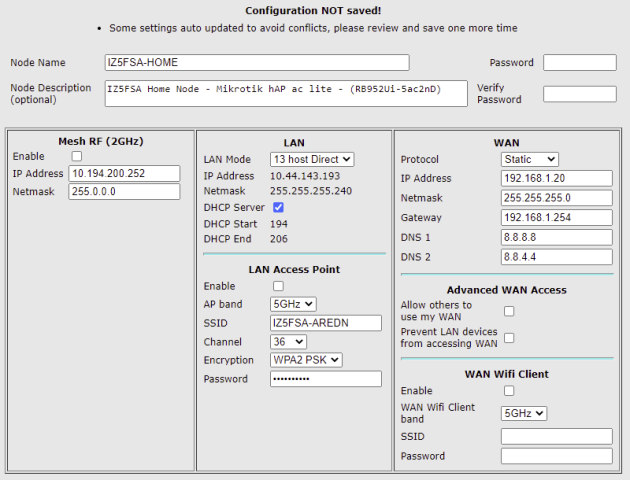Click the DHCP End value 206
Image resolution: width=630 pixels, height=480 pixels.
point(279,239)
